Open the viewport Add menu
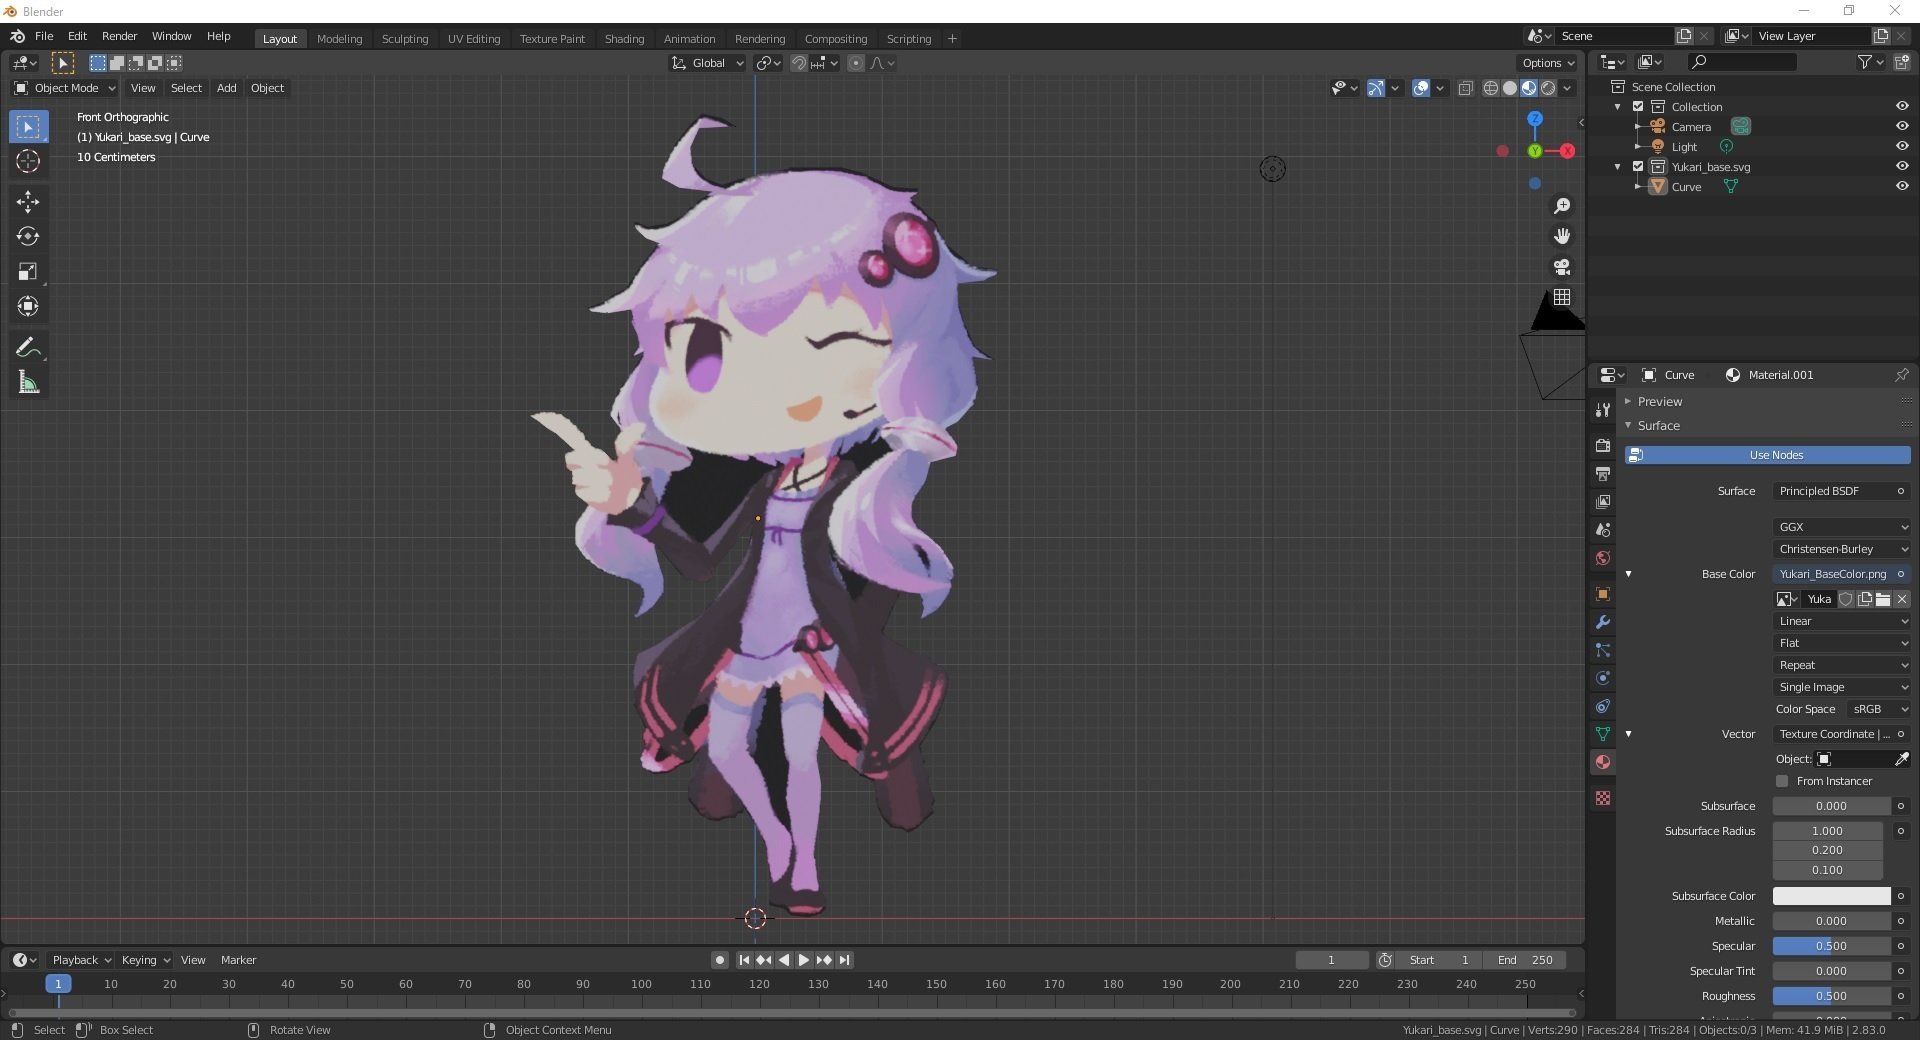Screen dimensions: 1920x1040 coord(227,88)
